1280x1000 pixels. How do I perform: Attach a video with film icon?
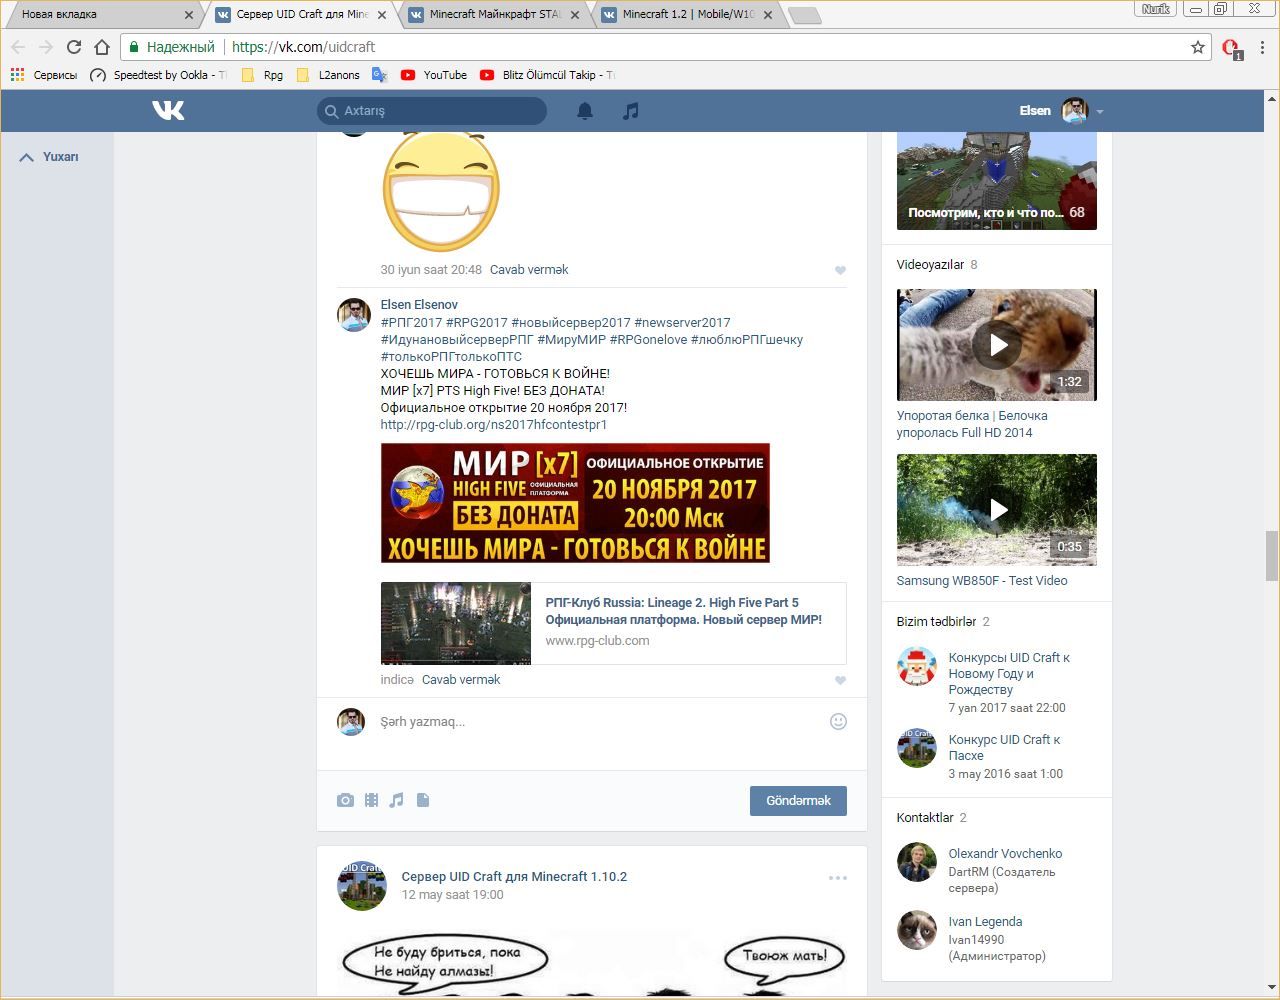point(371,800)
